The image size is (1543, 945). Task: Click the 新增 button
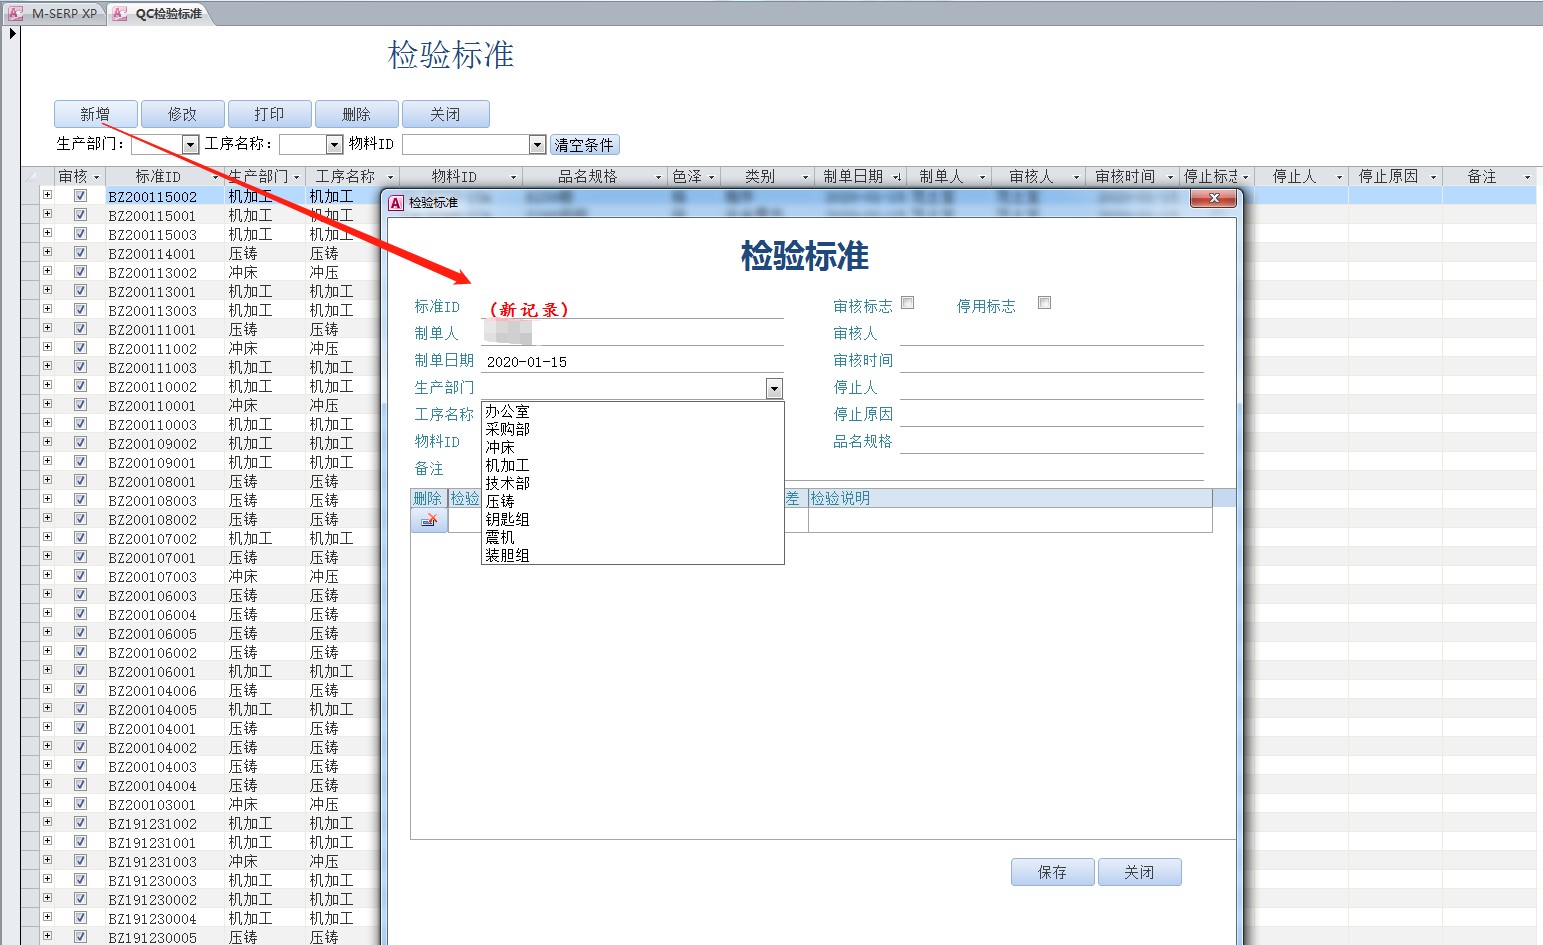(x=95, y=114)
